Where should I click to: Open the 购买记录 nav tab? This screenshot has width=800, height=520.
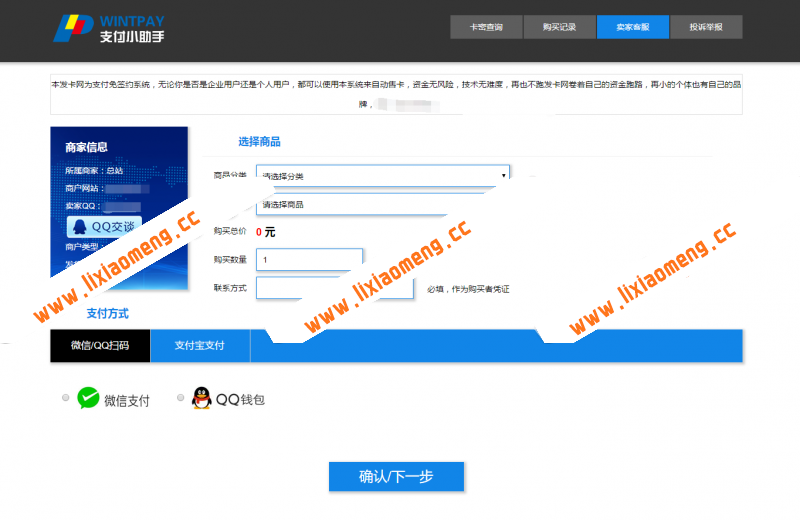[x=559, y=27]
